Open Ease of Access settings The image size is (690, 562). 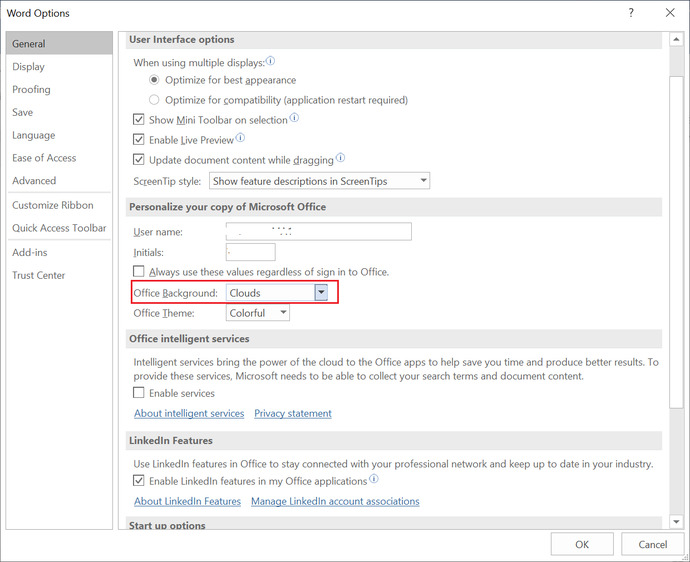pyautogui.click(x=59, y=158)
